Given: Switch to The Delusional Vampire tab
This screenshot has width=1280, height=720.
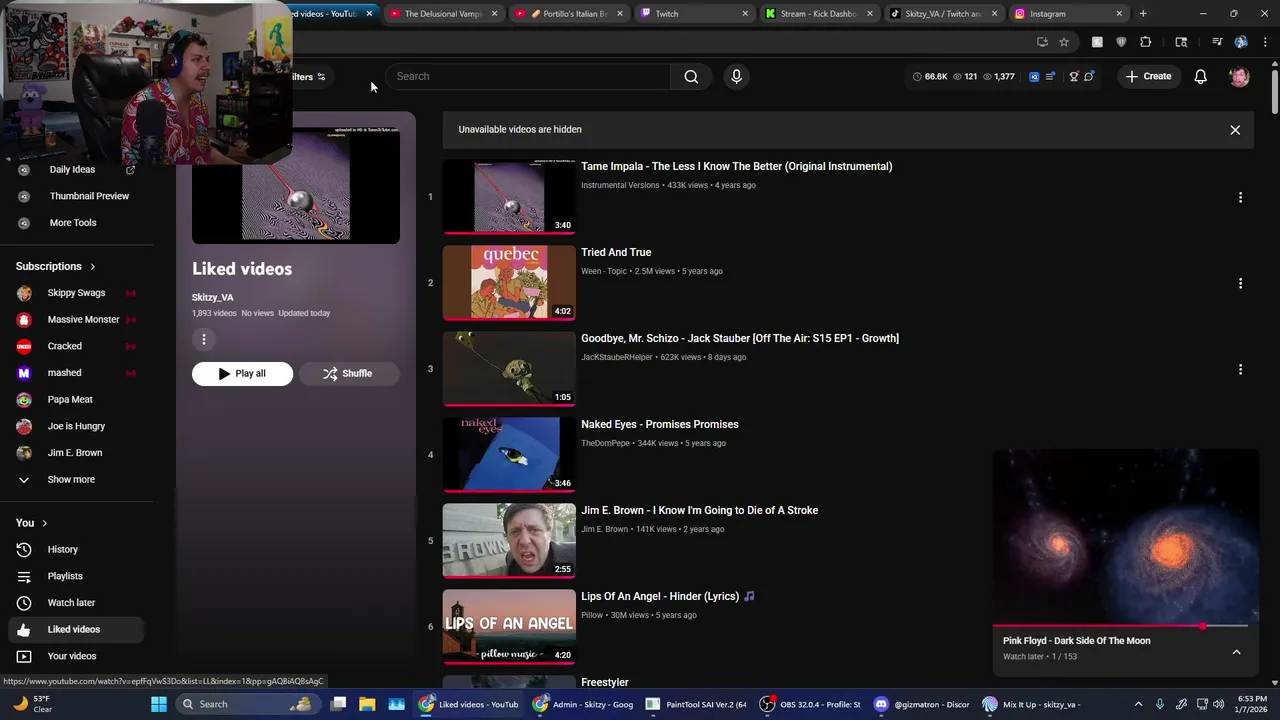Looking at the screenshot, I should pos(444,14).
